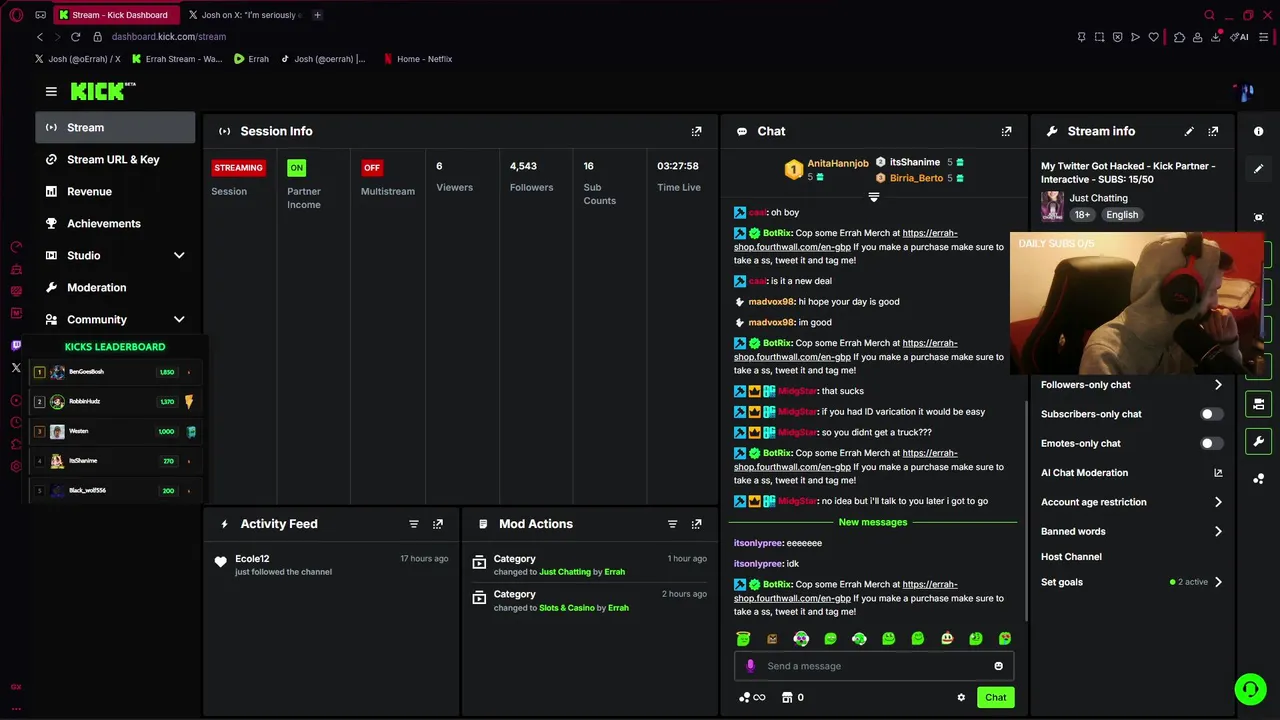
Task: Click the channel points infinity icon
Action: 752,698
